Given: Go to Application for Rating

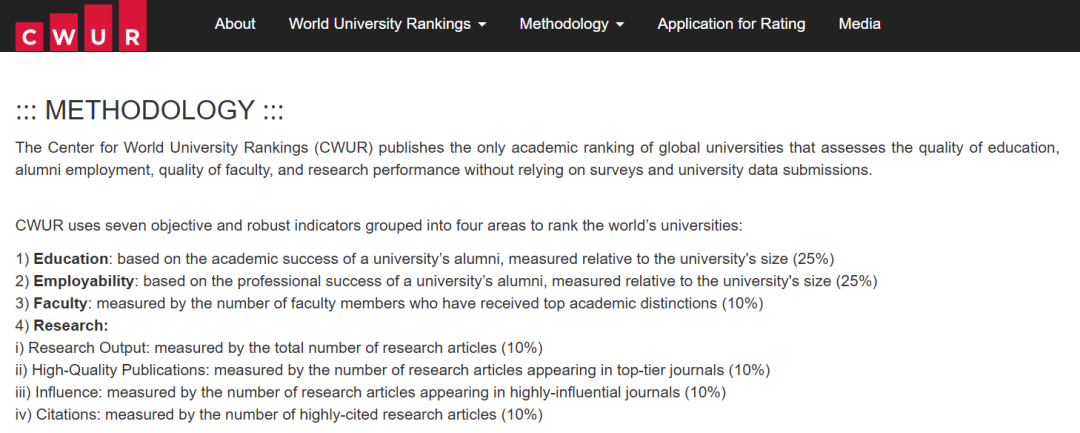Looking at the screenshot, I should 731,24.
